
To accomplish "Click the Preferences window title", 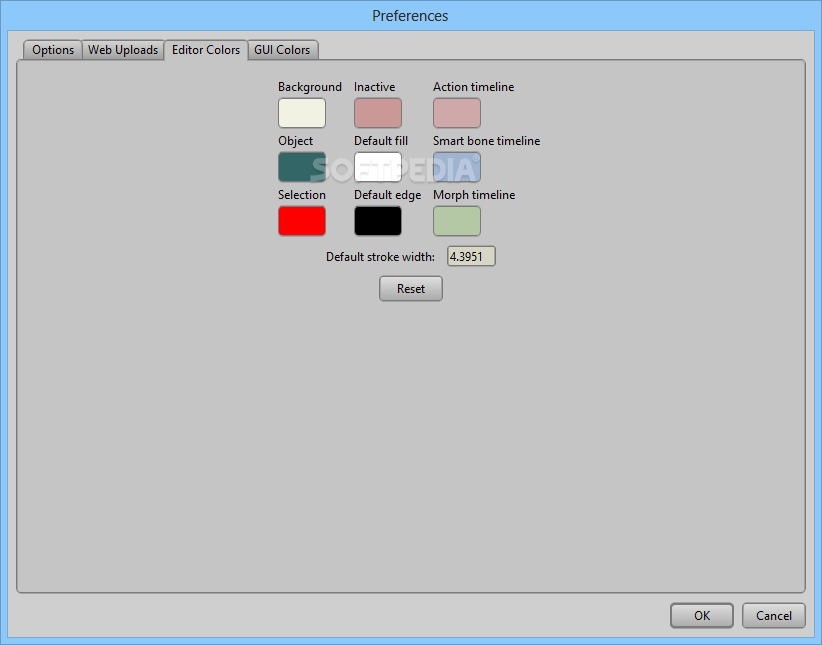I will tap(410, 16).
